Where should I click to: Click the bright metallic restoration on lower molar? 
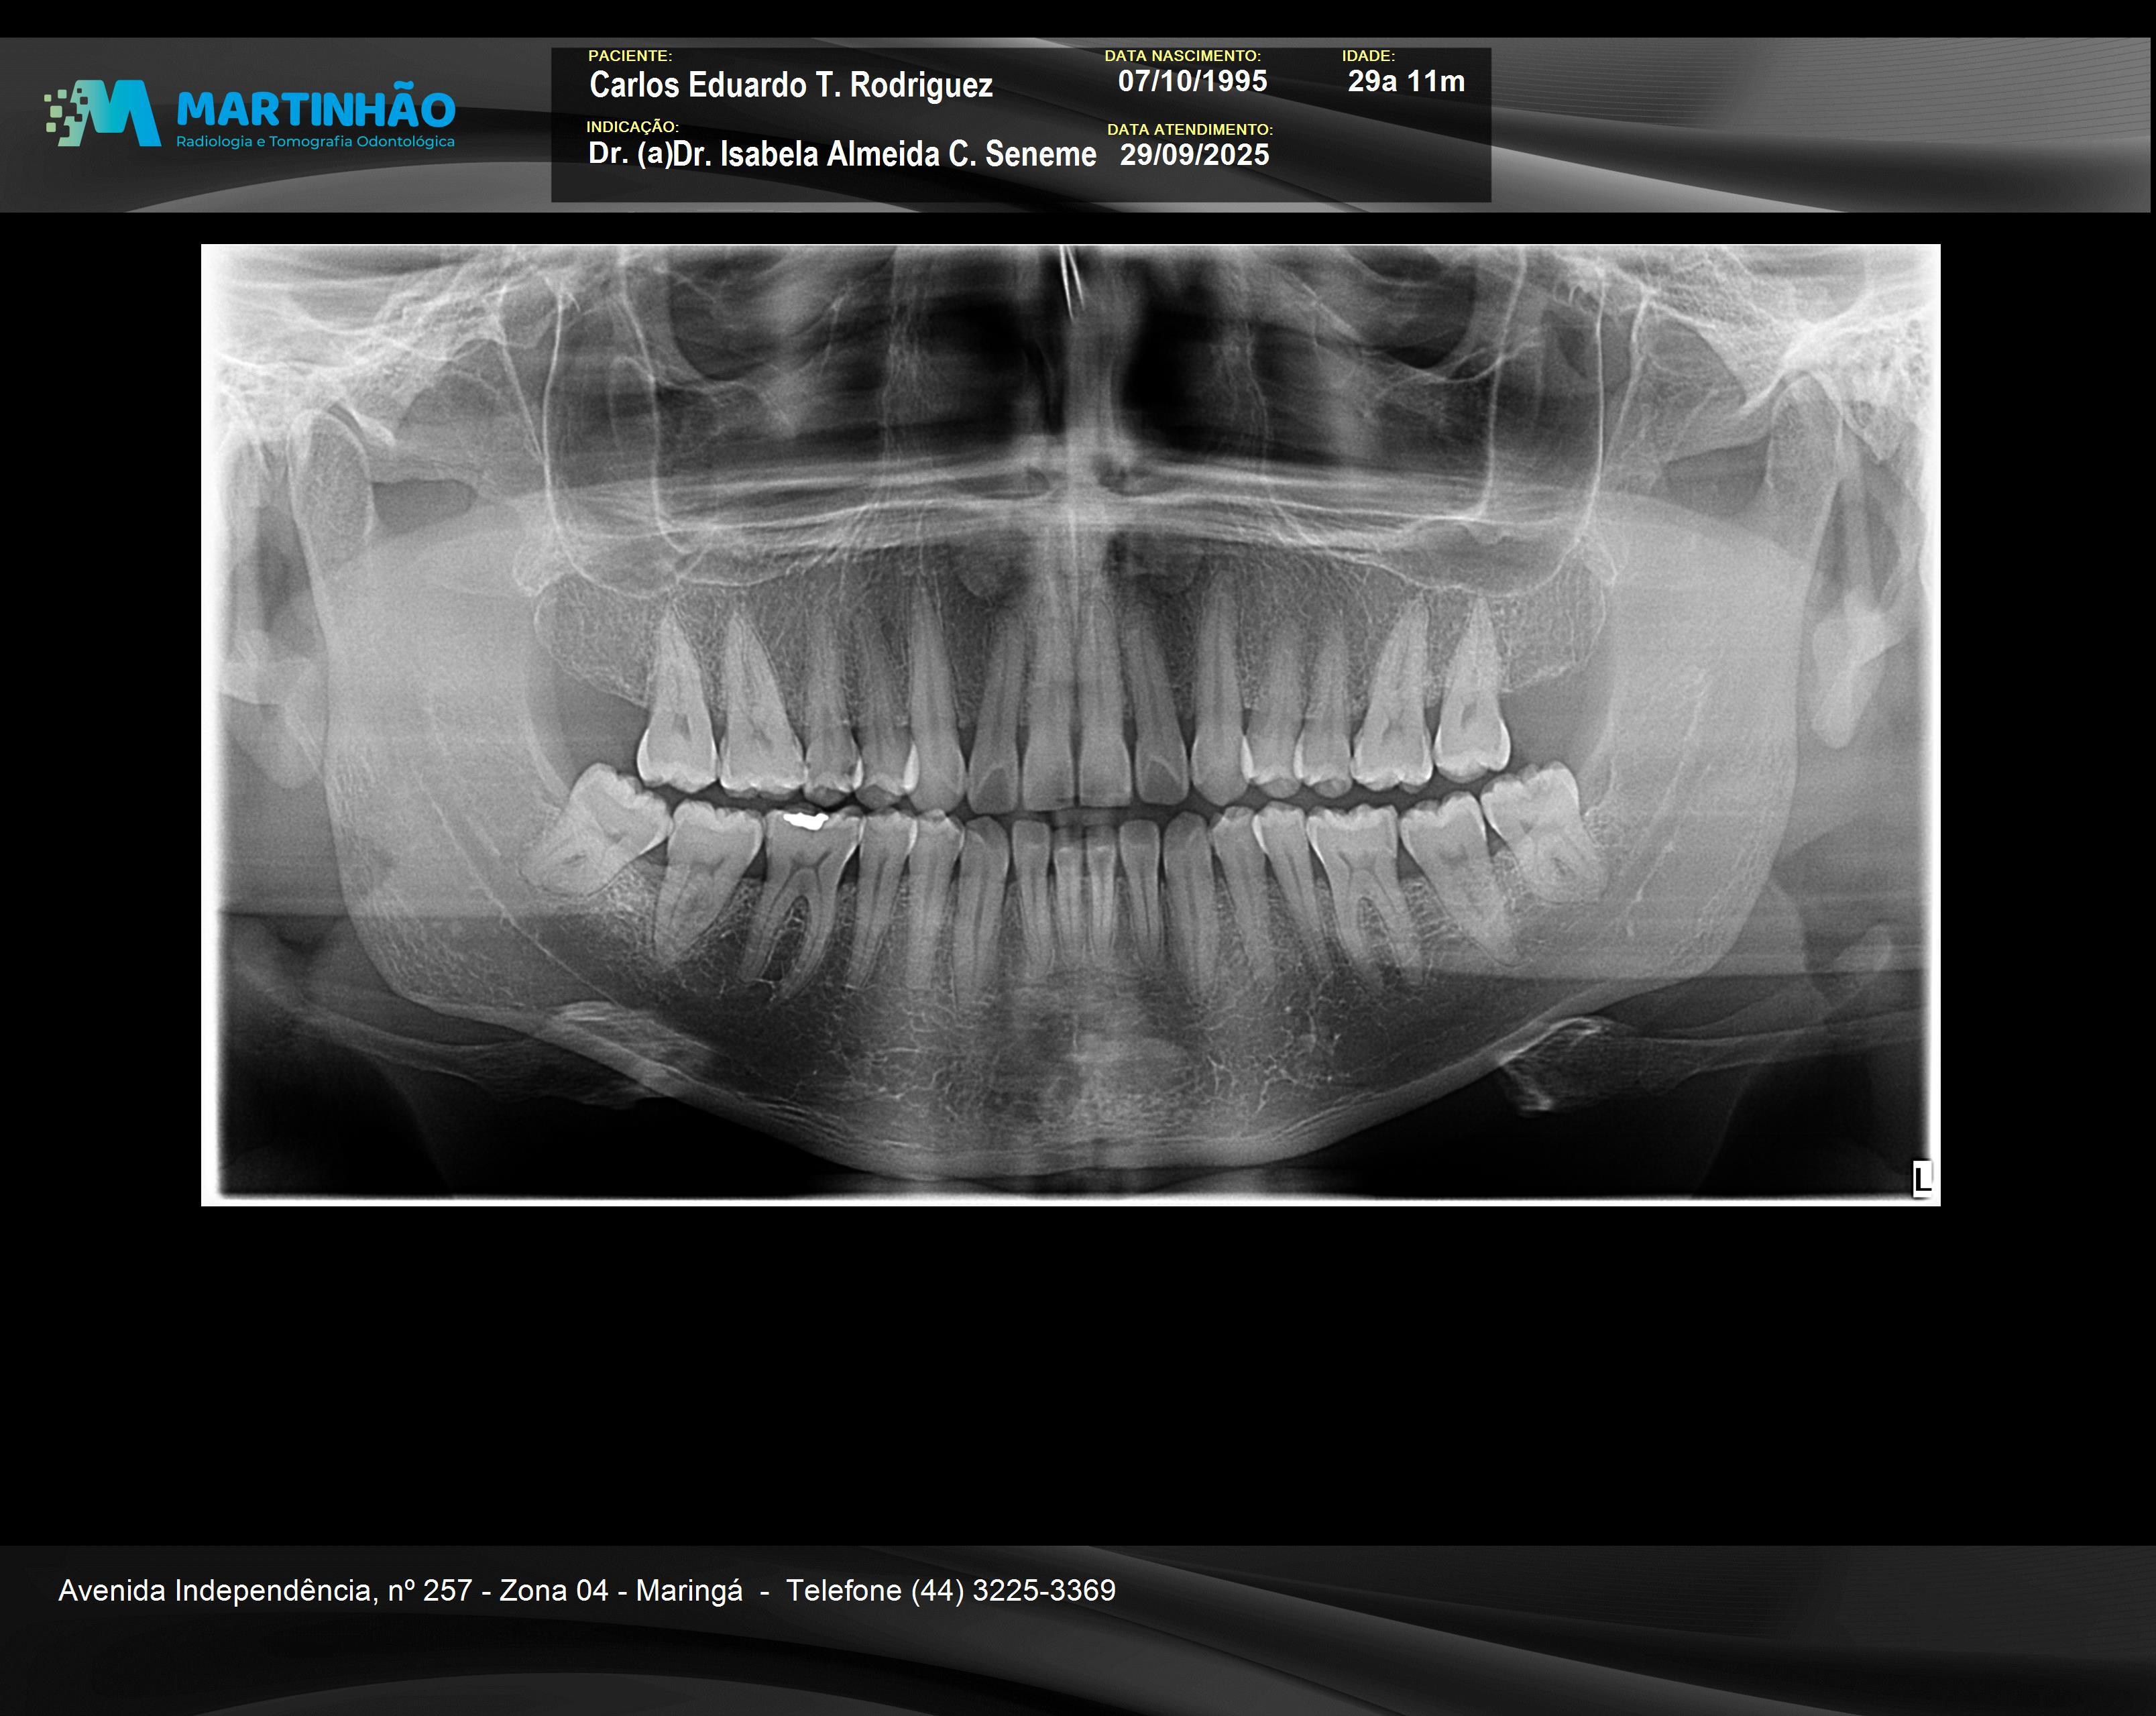(x=805, y=820)
